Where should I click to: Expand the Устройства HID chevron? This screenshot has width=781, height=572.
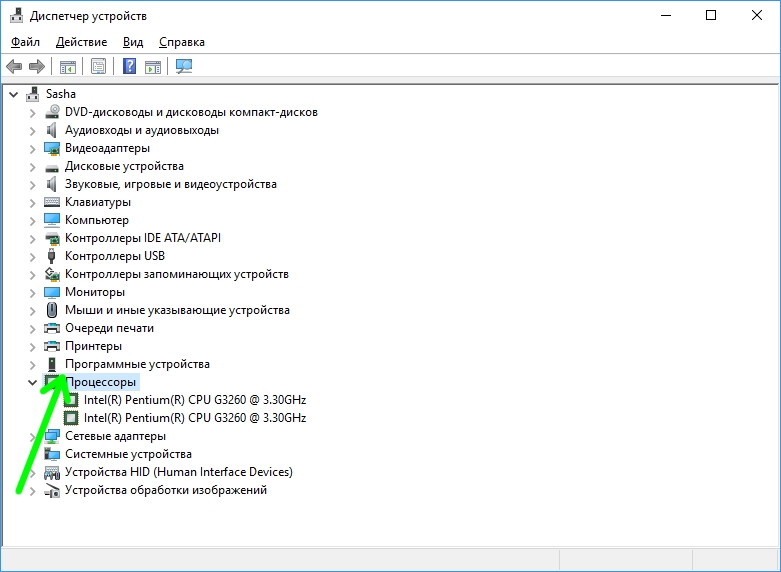32,472
